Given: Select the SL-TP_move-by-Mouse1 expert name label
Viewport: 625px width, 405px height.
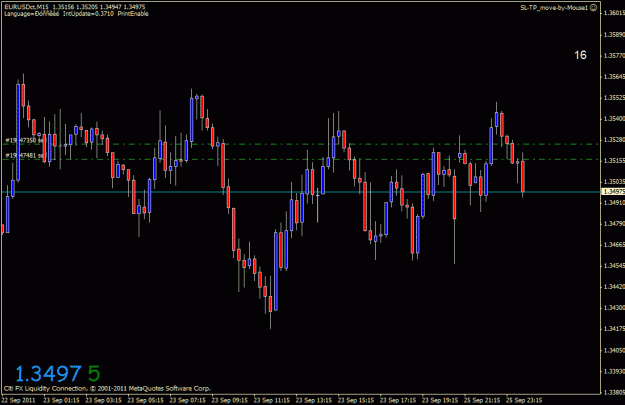Looking at the screenshot, I should tap(554, 8).
